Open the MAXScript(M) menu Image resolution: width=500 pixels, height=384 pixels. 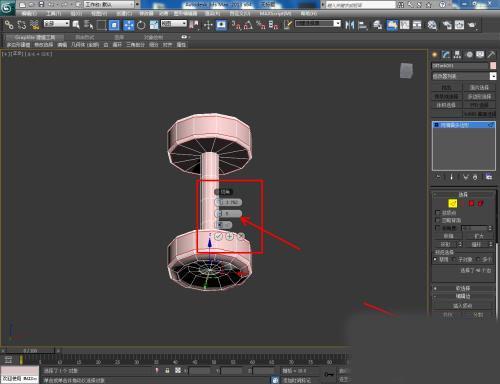point(275,14)
